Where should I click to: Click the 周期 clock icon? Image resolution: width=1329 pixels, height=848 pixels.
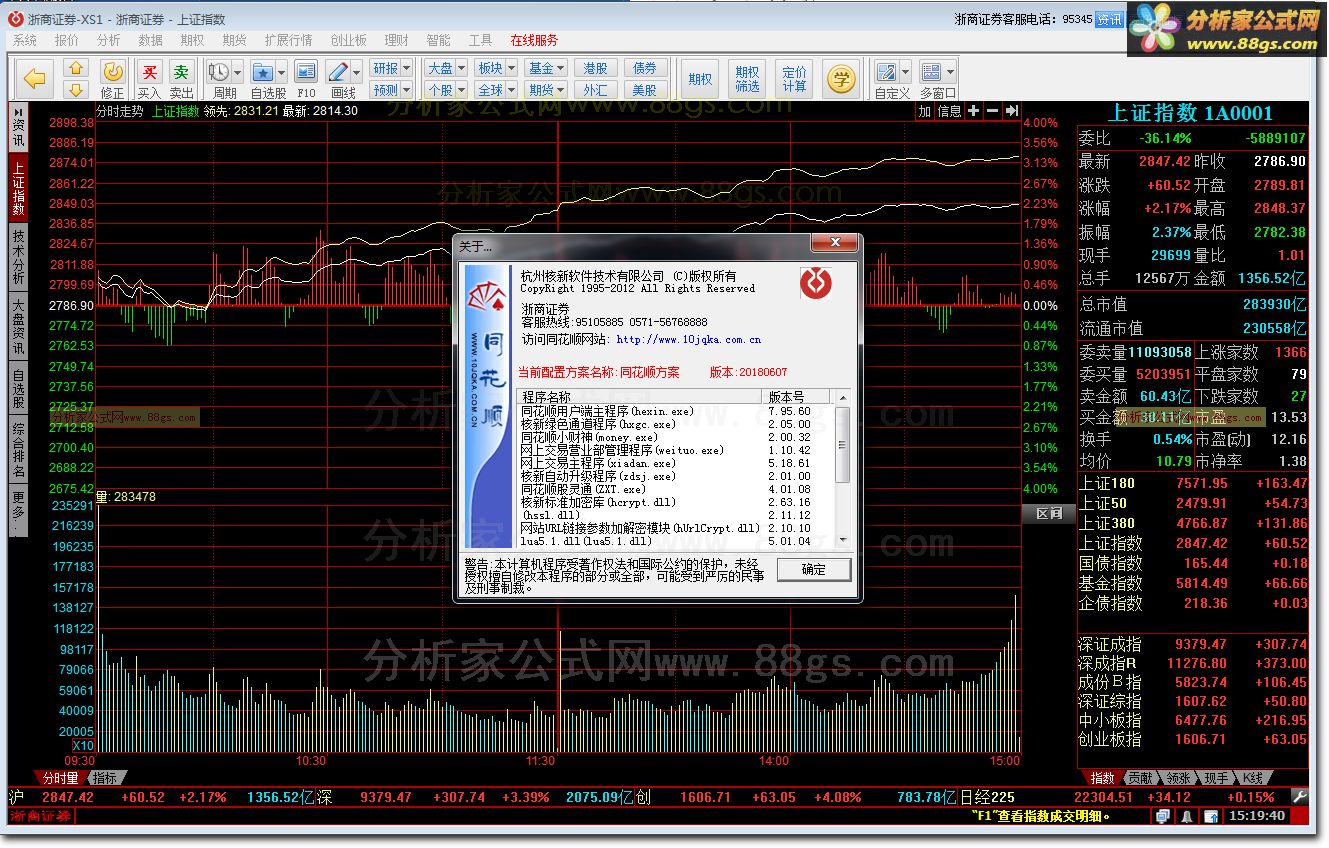(x=218, y=71)
